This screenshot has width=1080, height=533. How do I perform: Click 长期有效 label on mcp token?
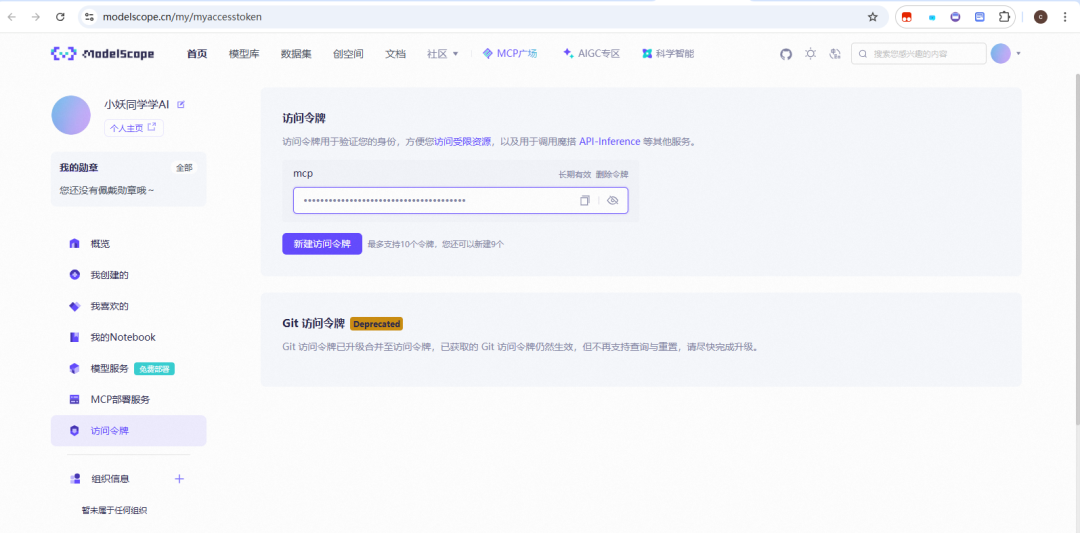pos(574,175)
